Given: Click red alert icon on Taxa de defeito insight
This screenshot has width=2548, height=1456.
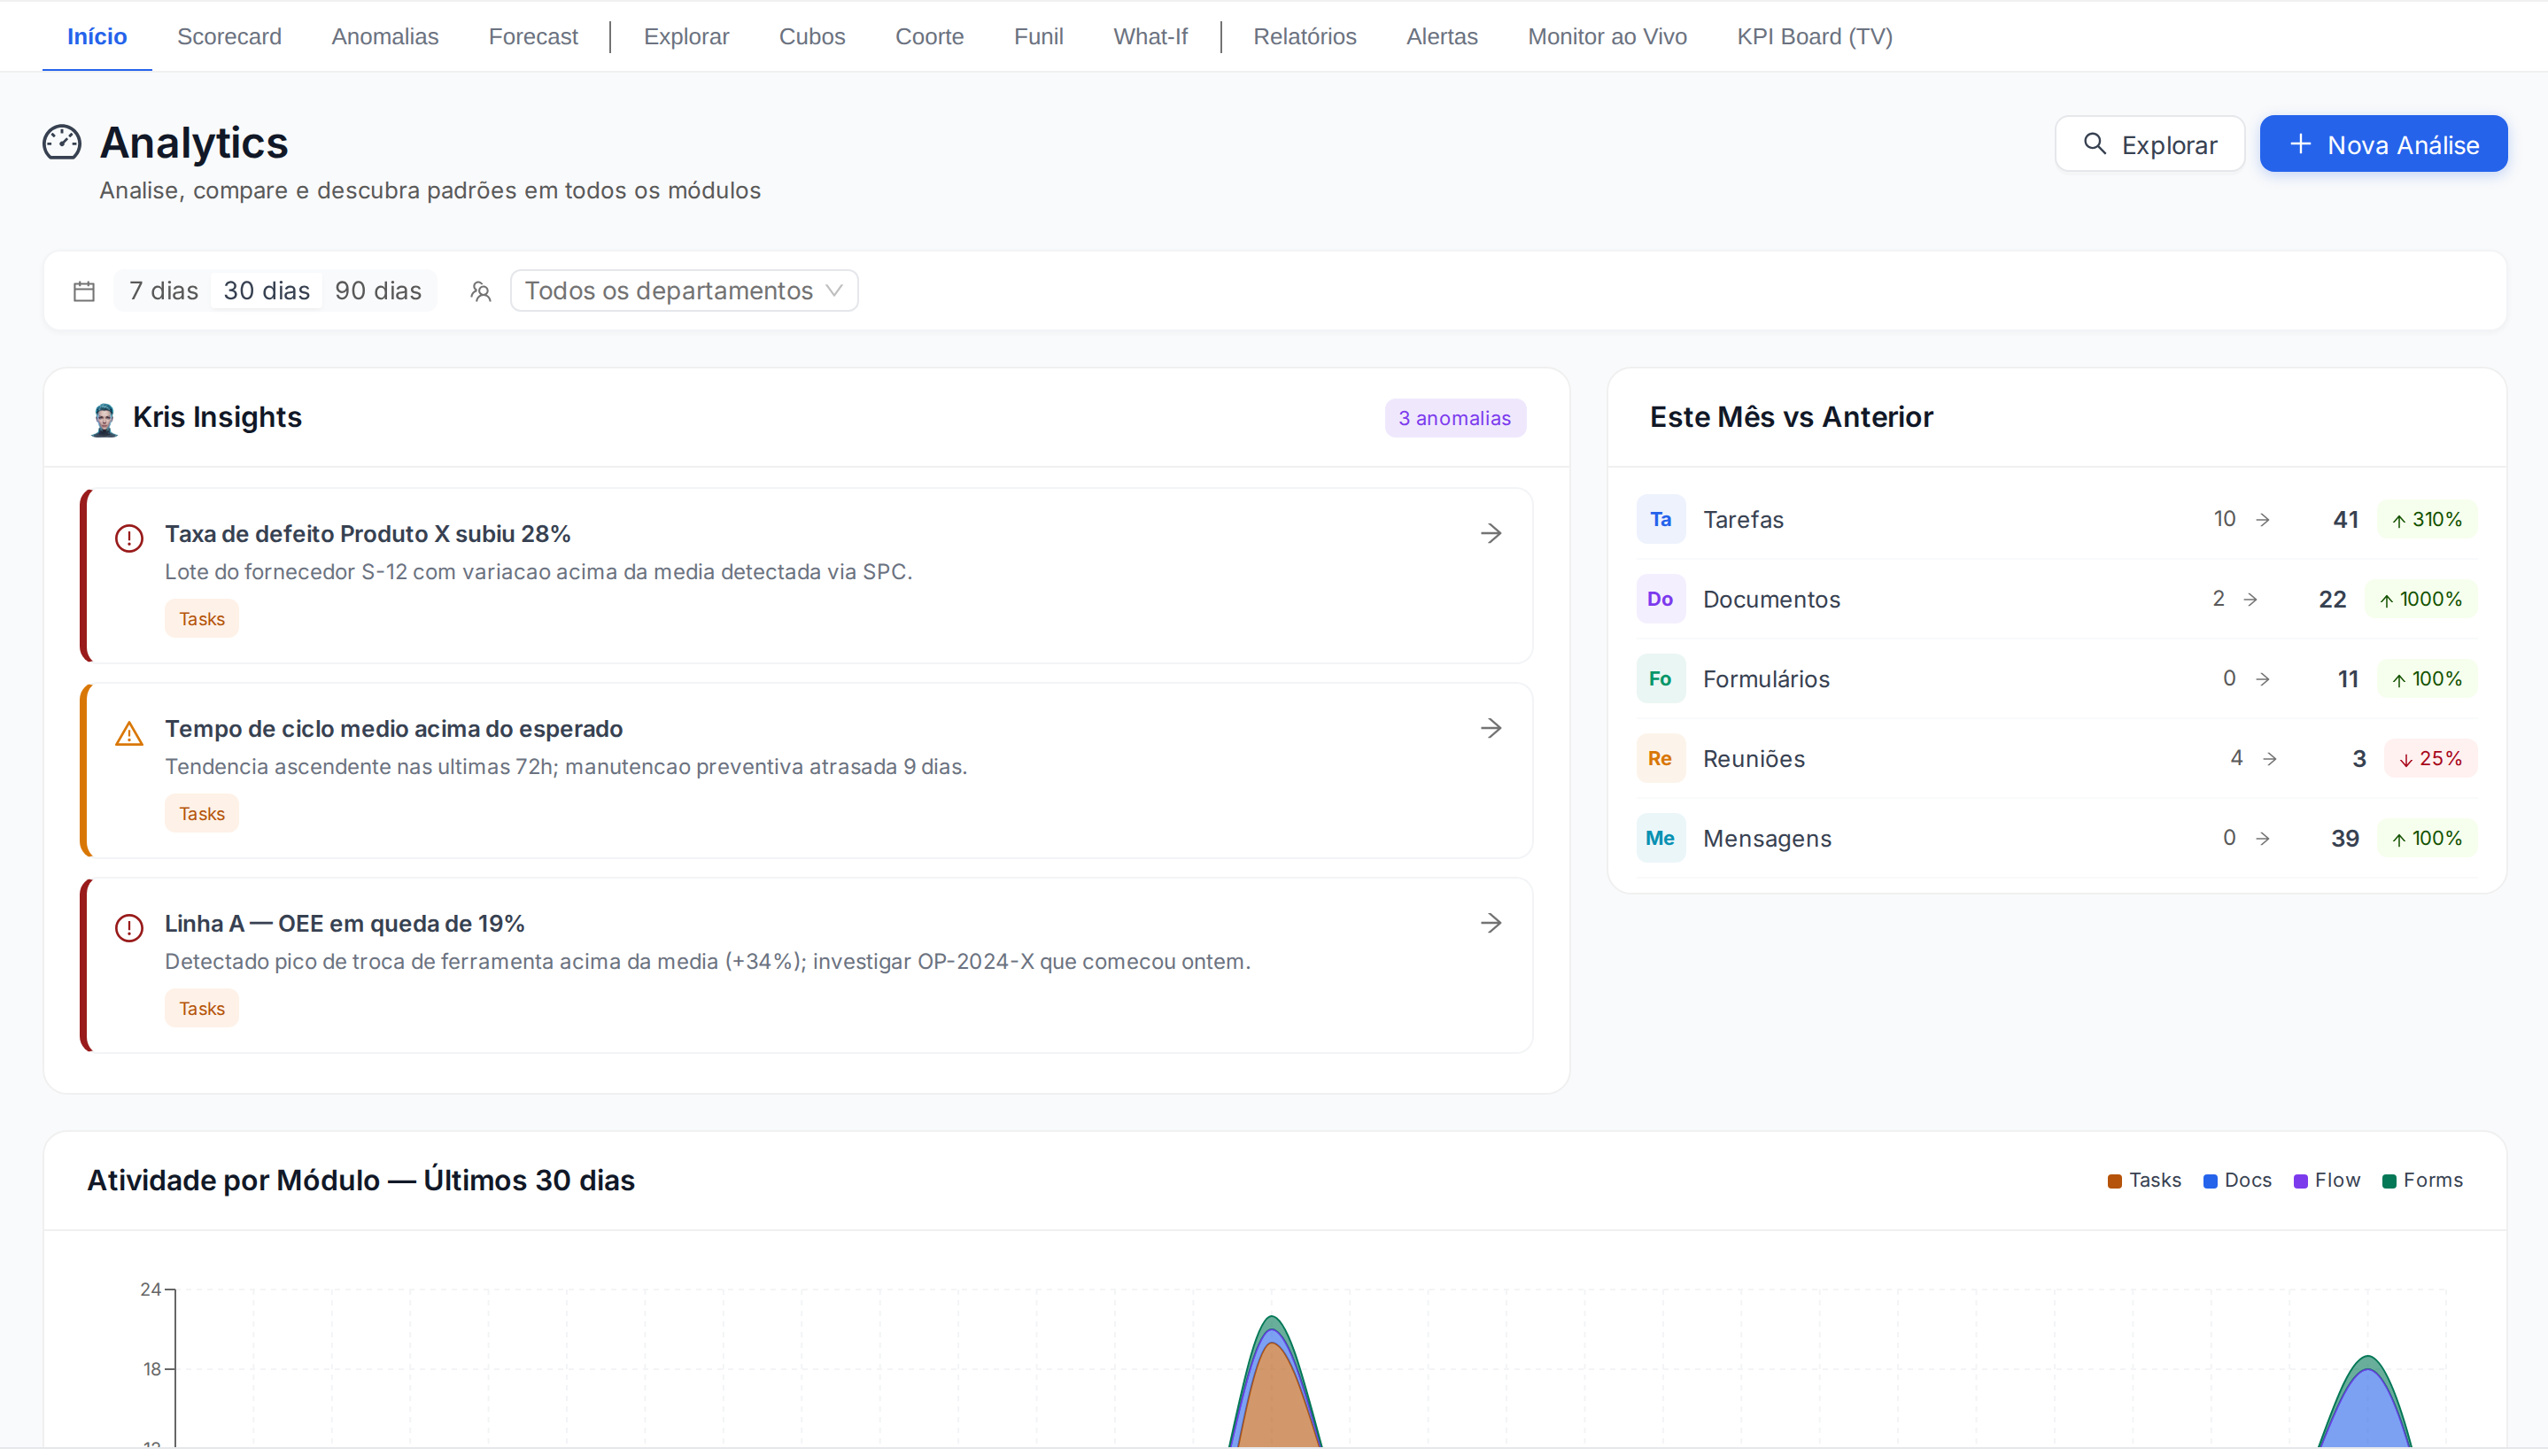Looking at the screenshot, I should click(129, 538).
